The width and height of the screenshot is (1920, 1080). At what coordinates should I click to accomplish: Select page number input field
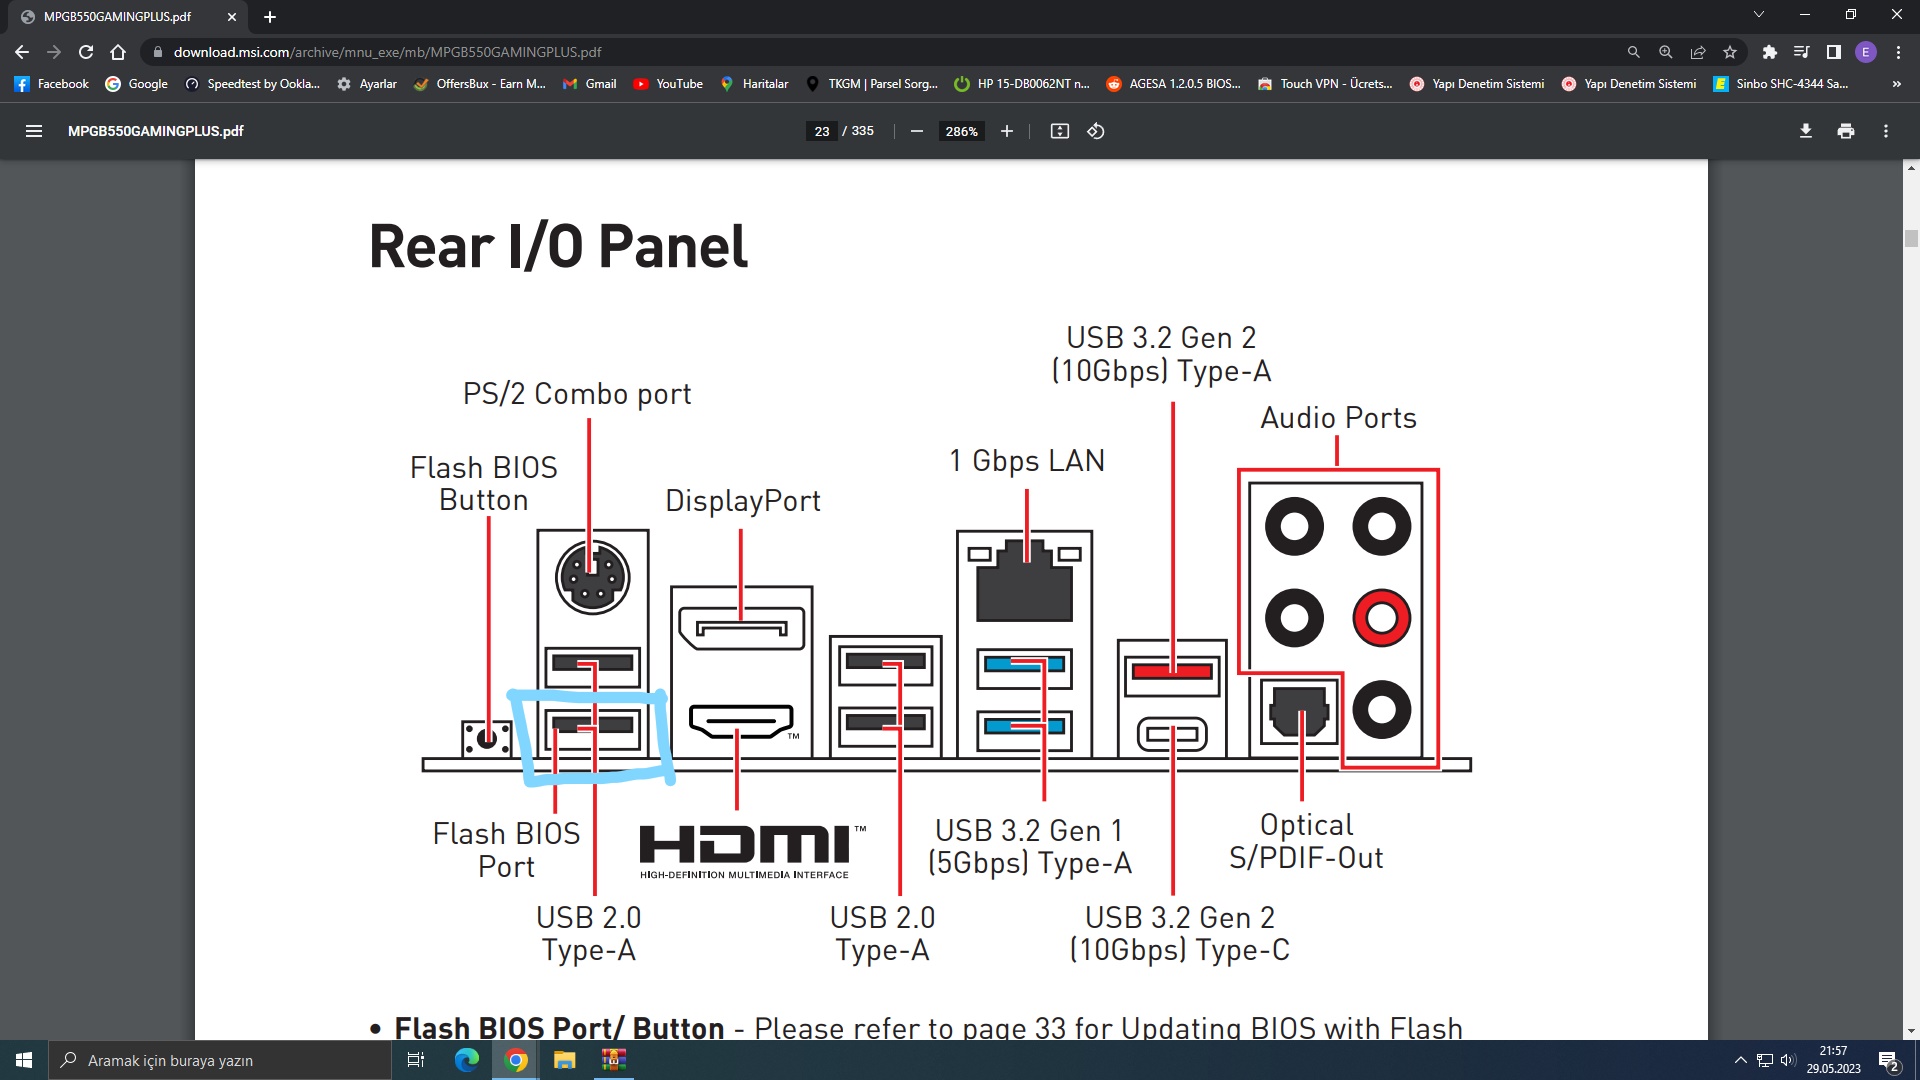824,131
